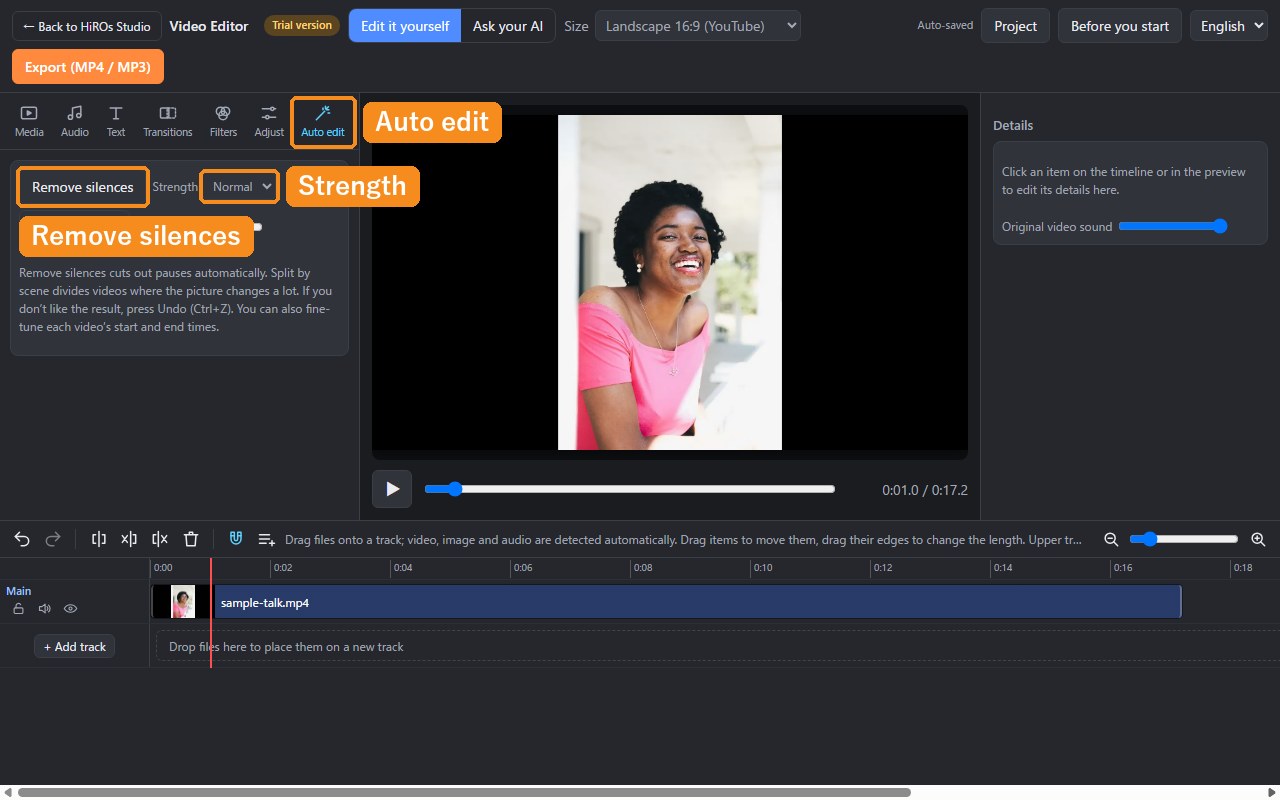Click the trim-right-of-playhead icon
The width and height of the screenshot is (1280, 800).
(160, 539)
